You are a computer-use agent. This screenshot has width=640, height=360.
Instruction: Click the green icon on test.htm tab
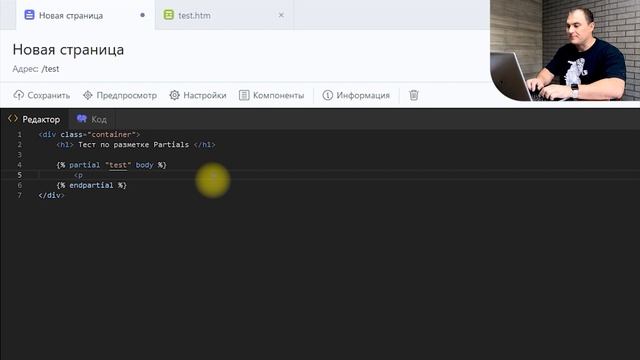click(169, 15)
